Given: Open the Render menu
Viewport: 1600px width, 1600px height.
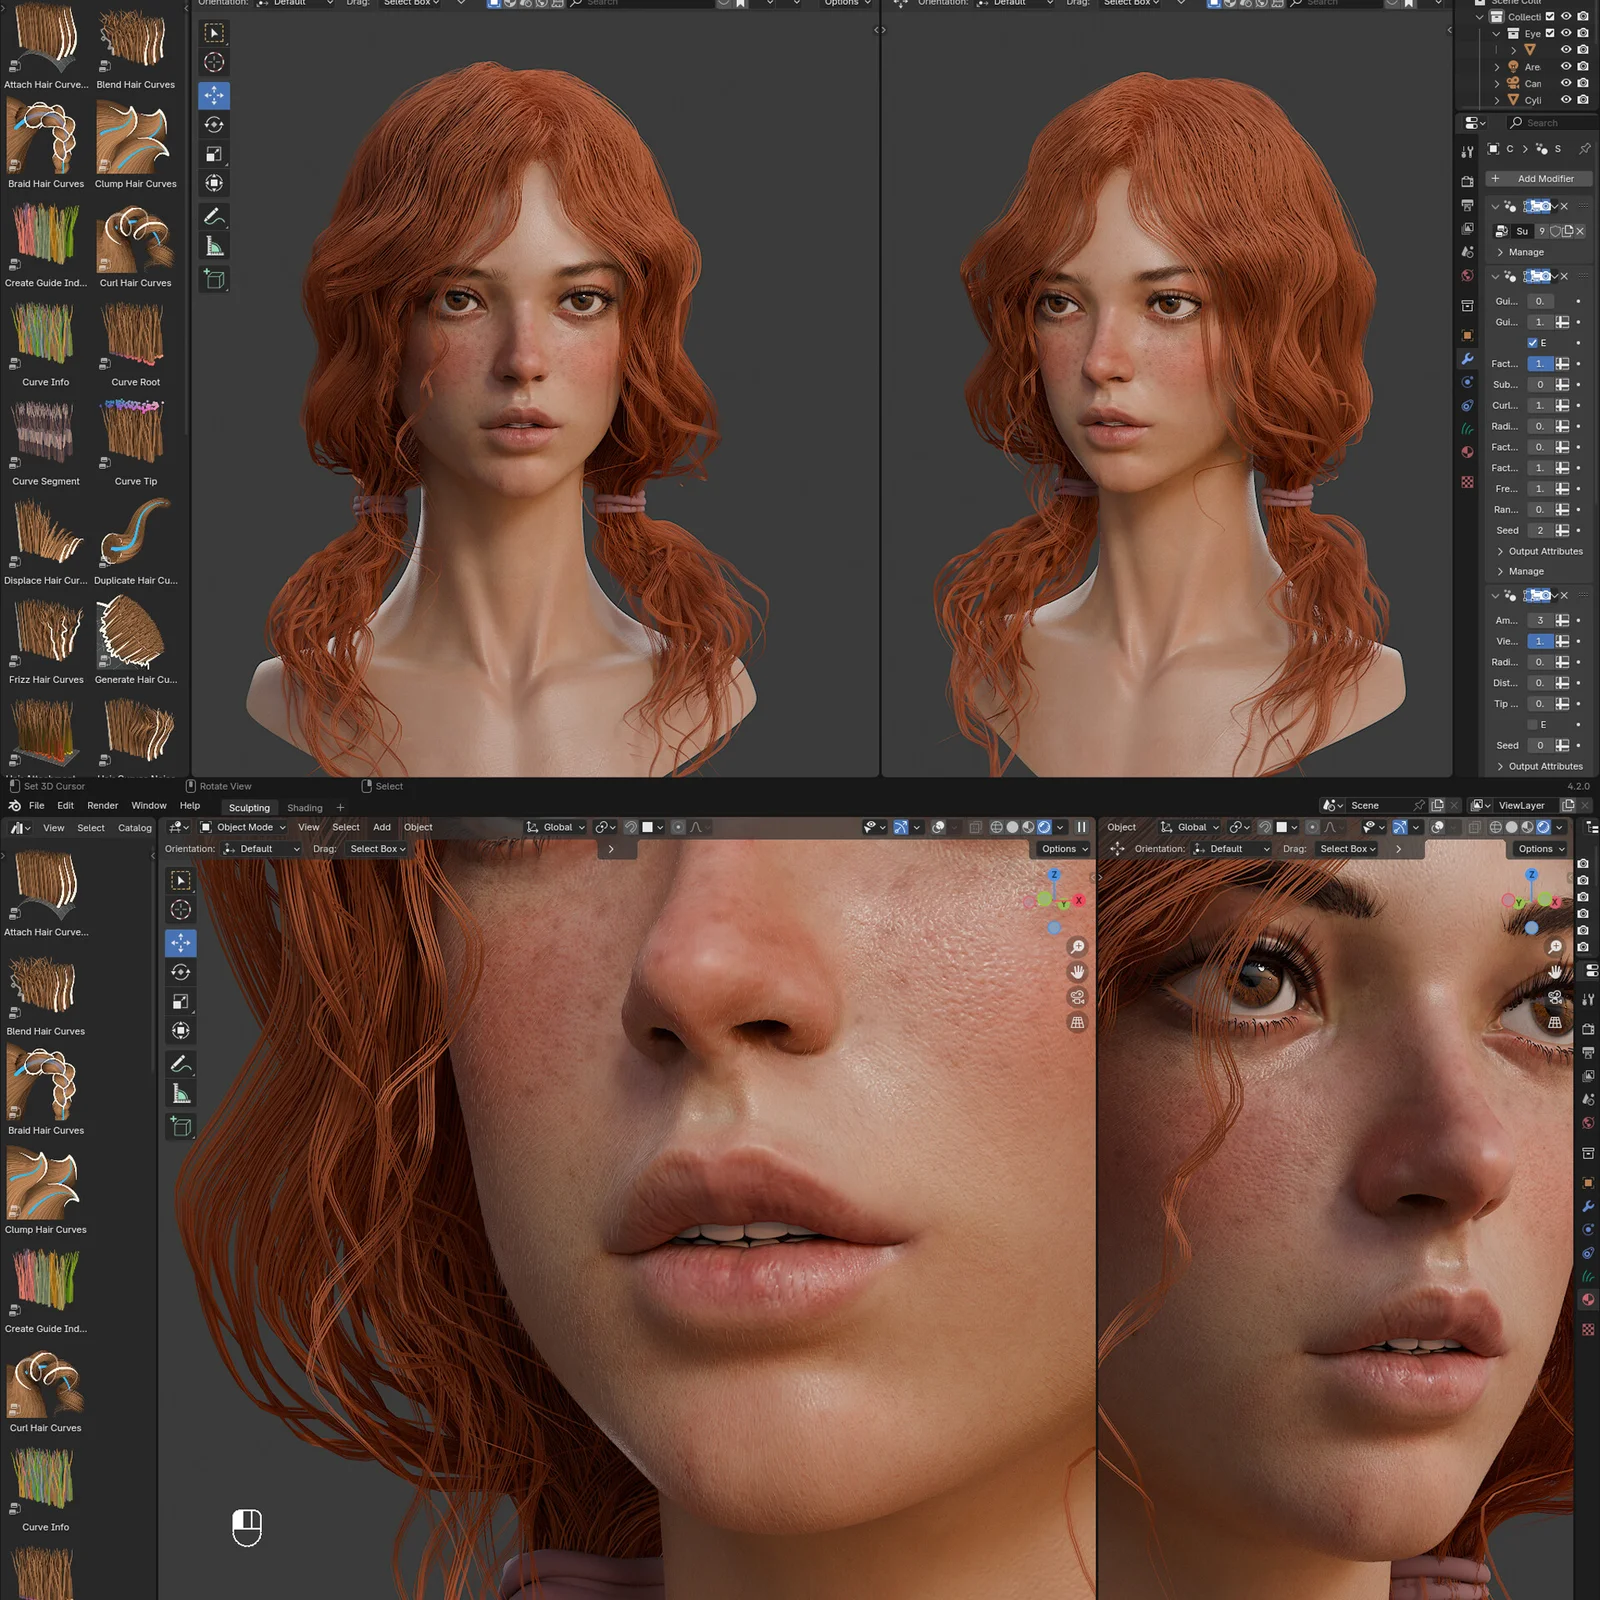Looking at the screenshot, I should point(102,806).
